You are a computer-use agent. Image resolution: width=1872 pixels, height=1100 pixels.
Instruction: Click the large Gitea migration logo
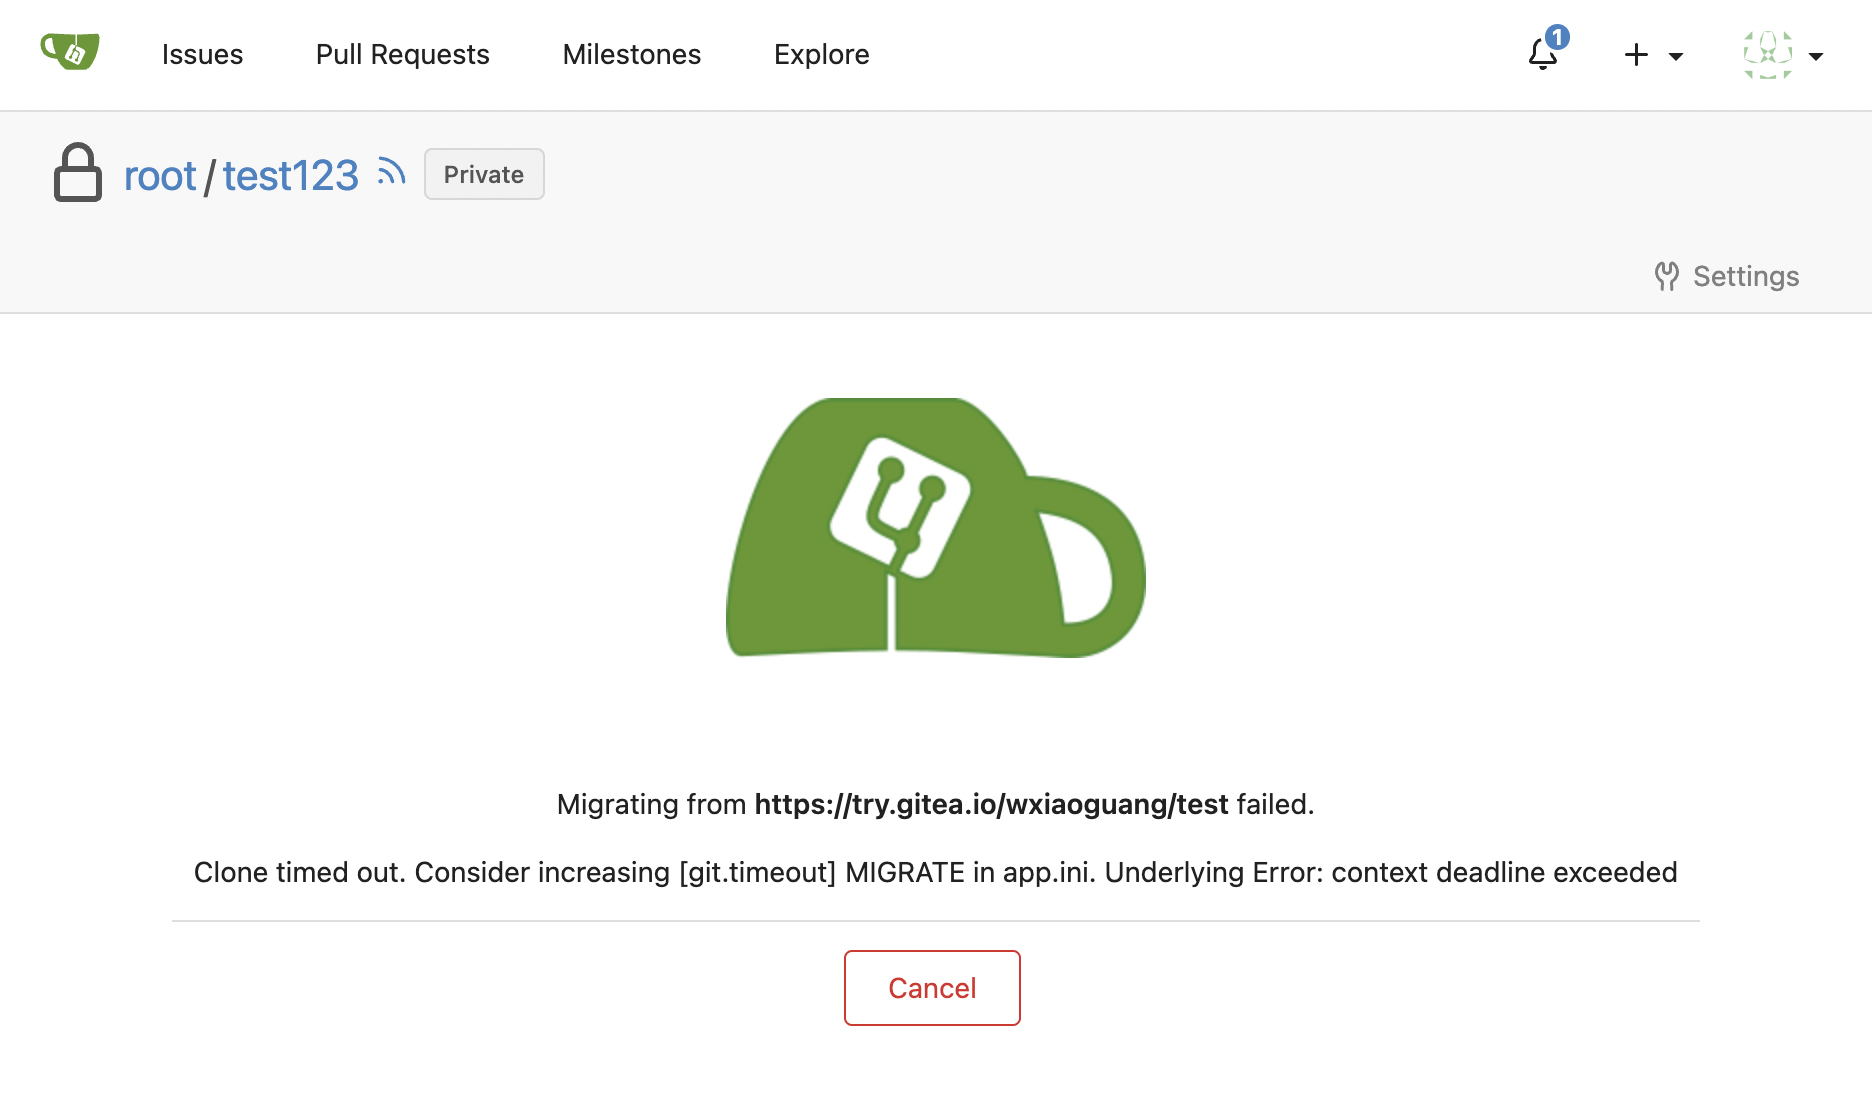(936, 527)
